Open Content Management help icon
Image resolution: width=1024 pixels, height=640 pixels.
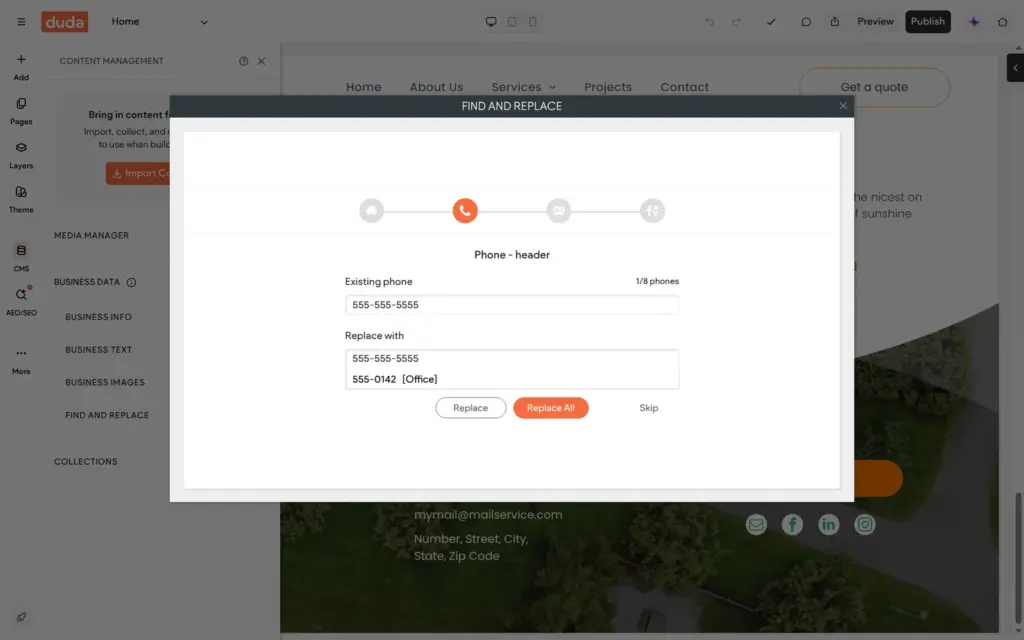[x=244, y=61]
